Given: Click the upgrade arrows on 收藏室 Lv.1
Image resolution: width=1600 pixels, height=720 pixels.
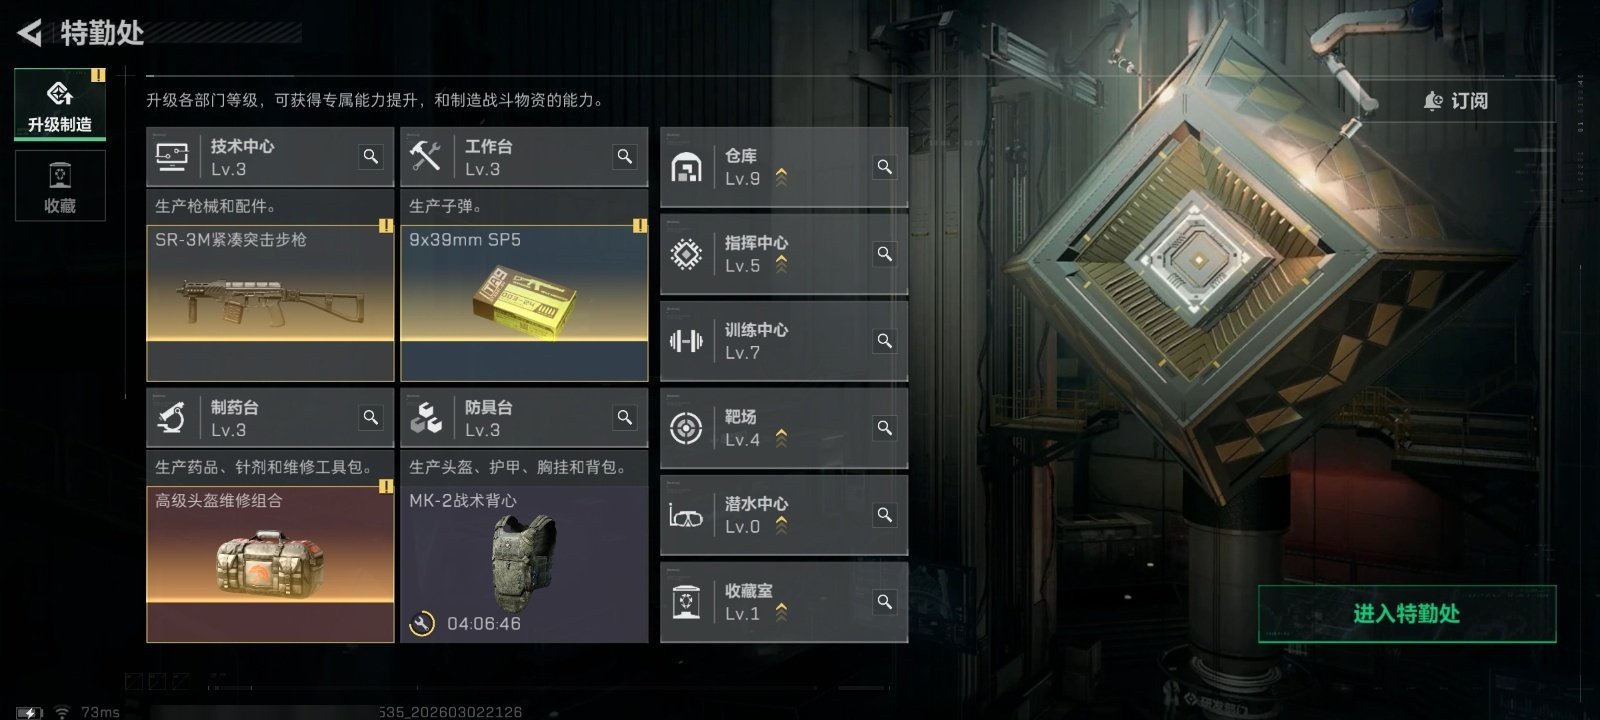Looking at the screenshot, I should point(781,612).
